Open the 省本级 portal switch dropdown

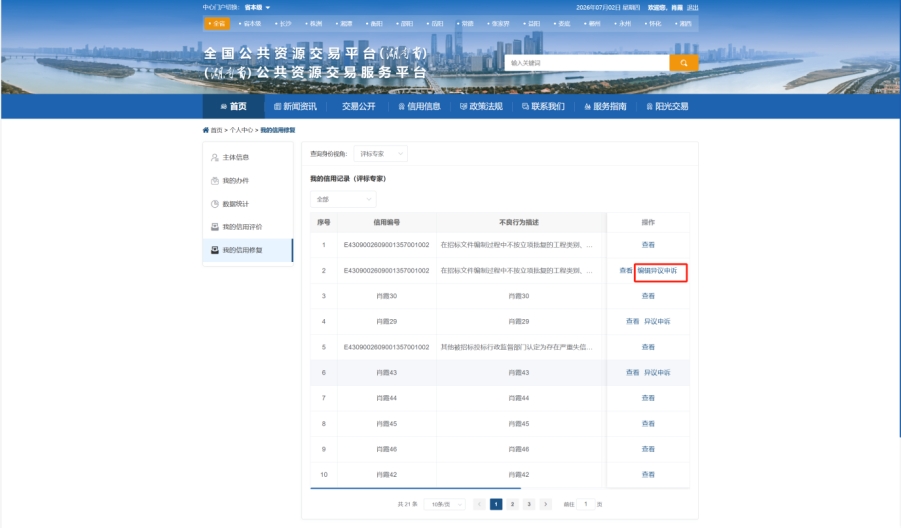coord(257,7)
